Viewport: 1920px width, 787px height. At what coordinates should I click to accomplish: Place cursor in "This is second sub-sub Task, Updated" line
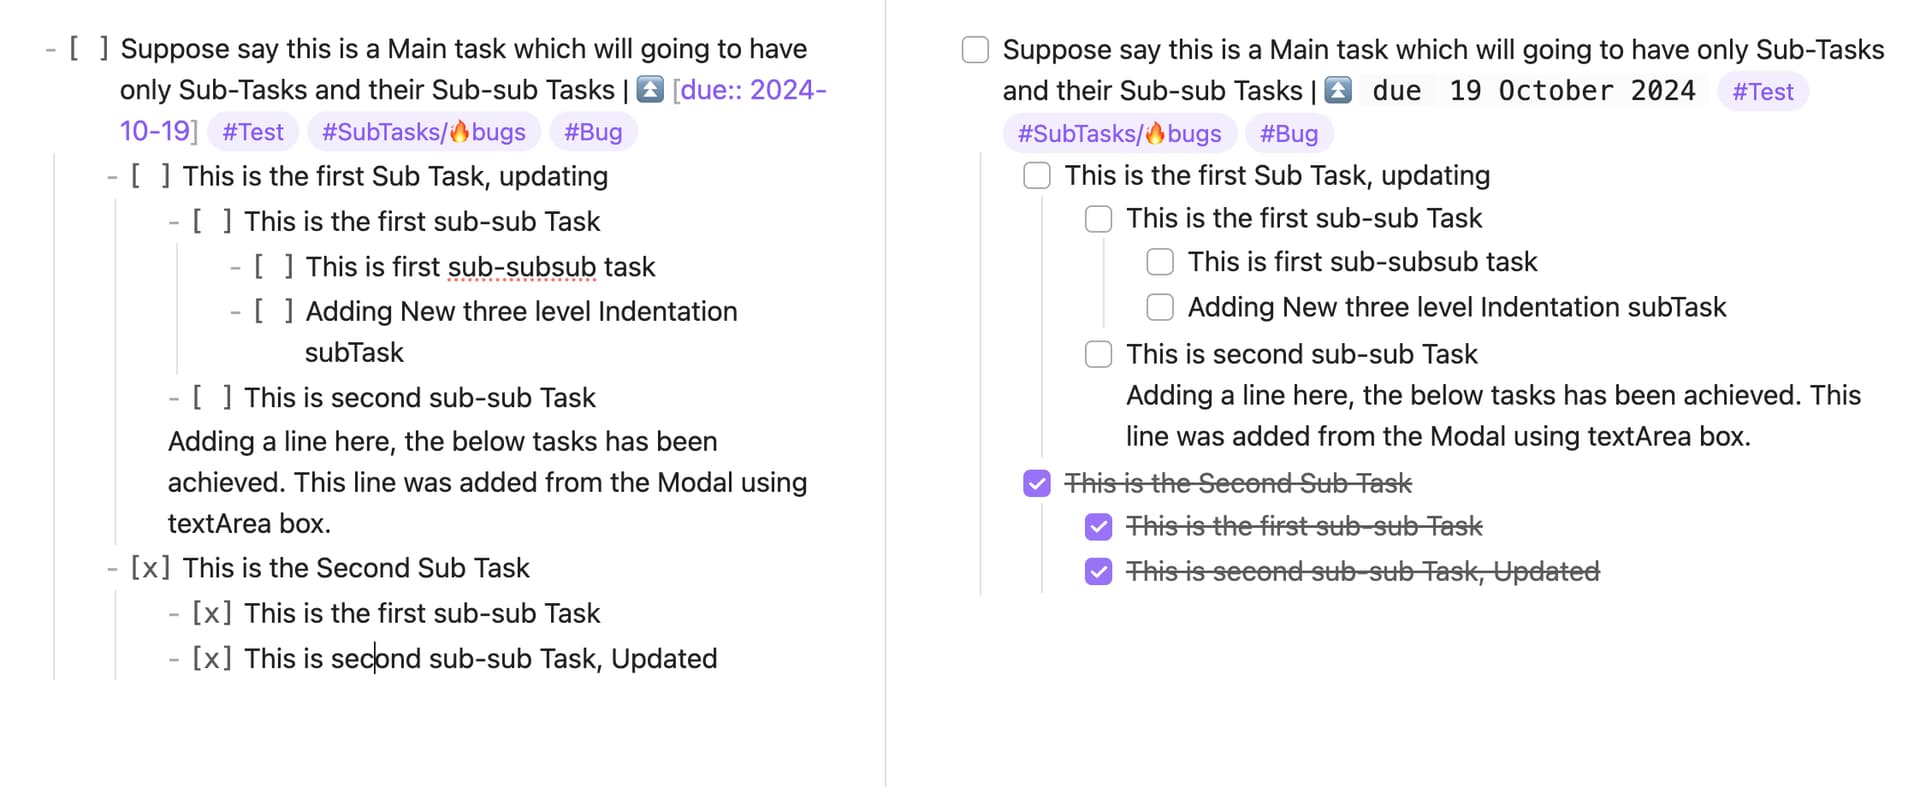[480, 658]
